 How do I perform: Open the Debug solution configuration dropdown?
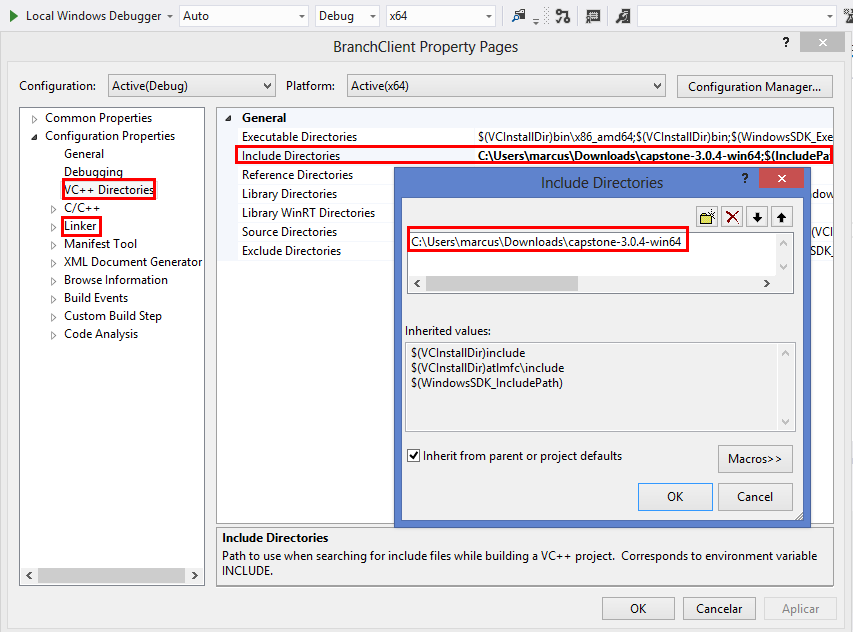click(347, 16)
